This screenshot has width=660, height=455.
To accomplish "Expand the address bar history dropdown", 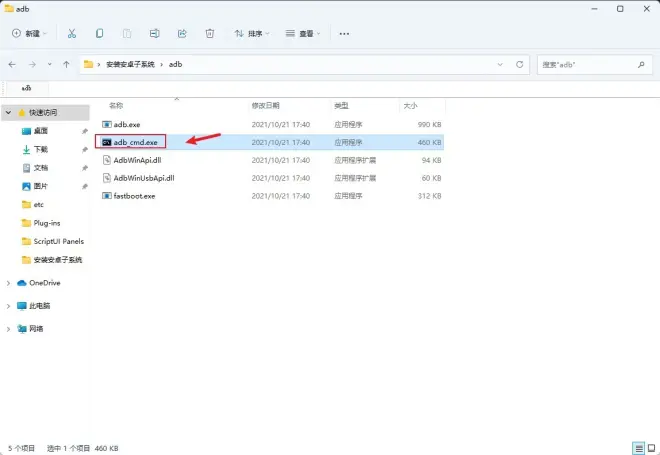I will (500, 64).
